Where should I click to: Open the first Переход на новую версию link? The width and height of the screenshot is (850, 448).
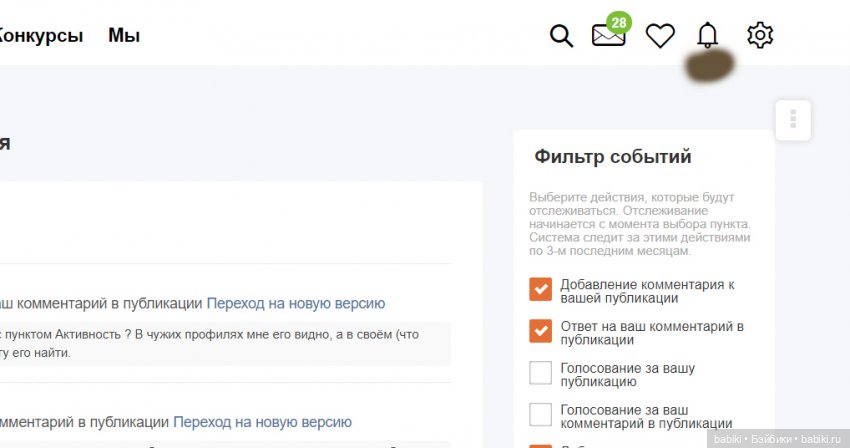coord(295,304)
